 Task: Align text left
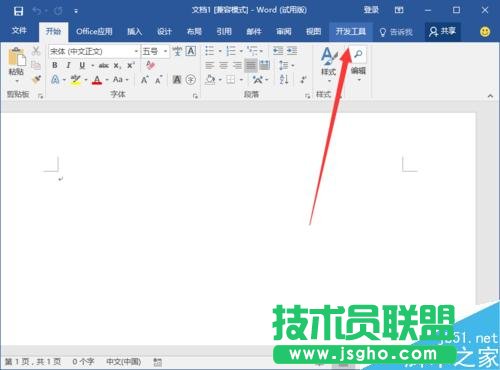pyautogui.click(x=210, y=65)
